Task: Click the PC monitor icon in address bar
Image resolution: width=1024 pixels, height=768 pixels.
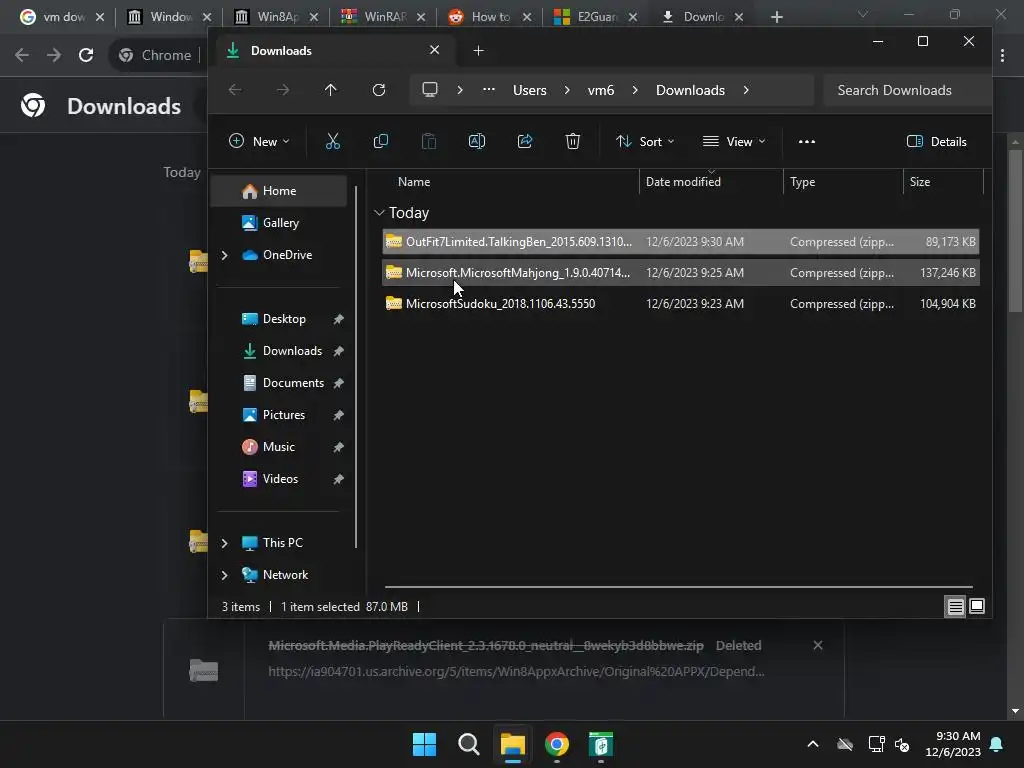Action: click(430, 89)
